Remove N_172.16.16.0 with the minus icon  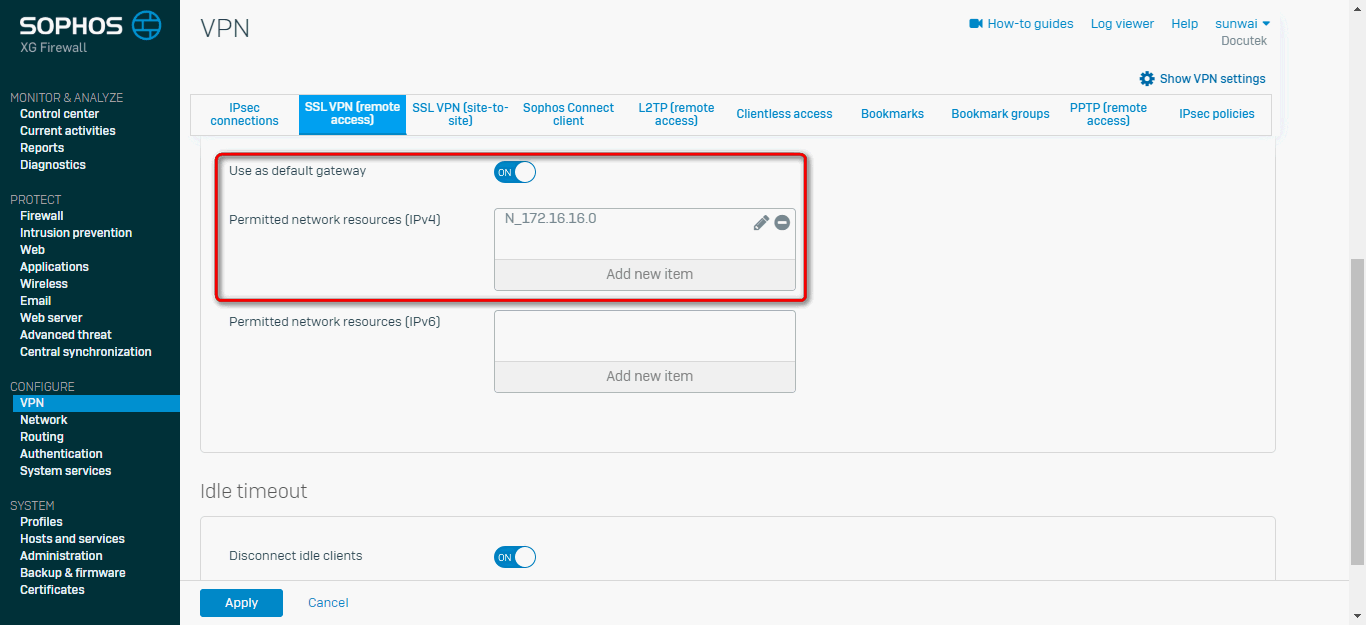point(782,223)
